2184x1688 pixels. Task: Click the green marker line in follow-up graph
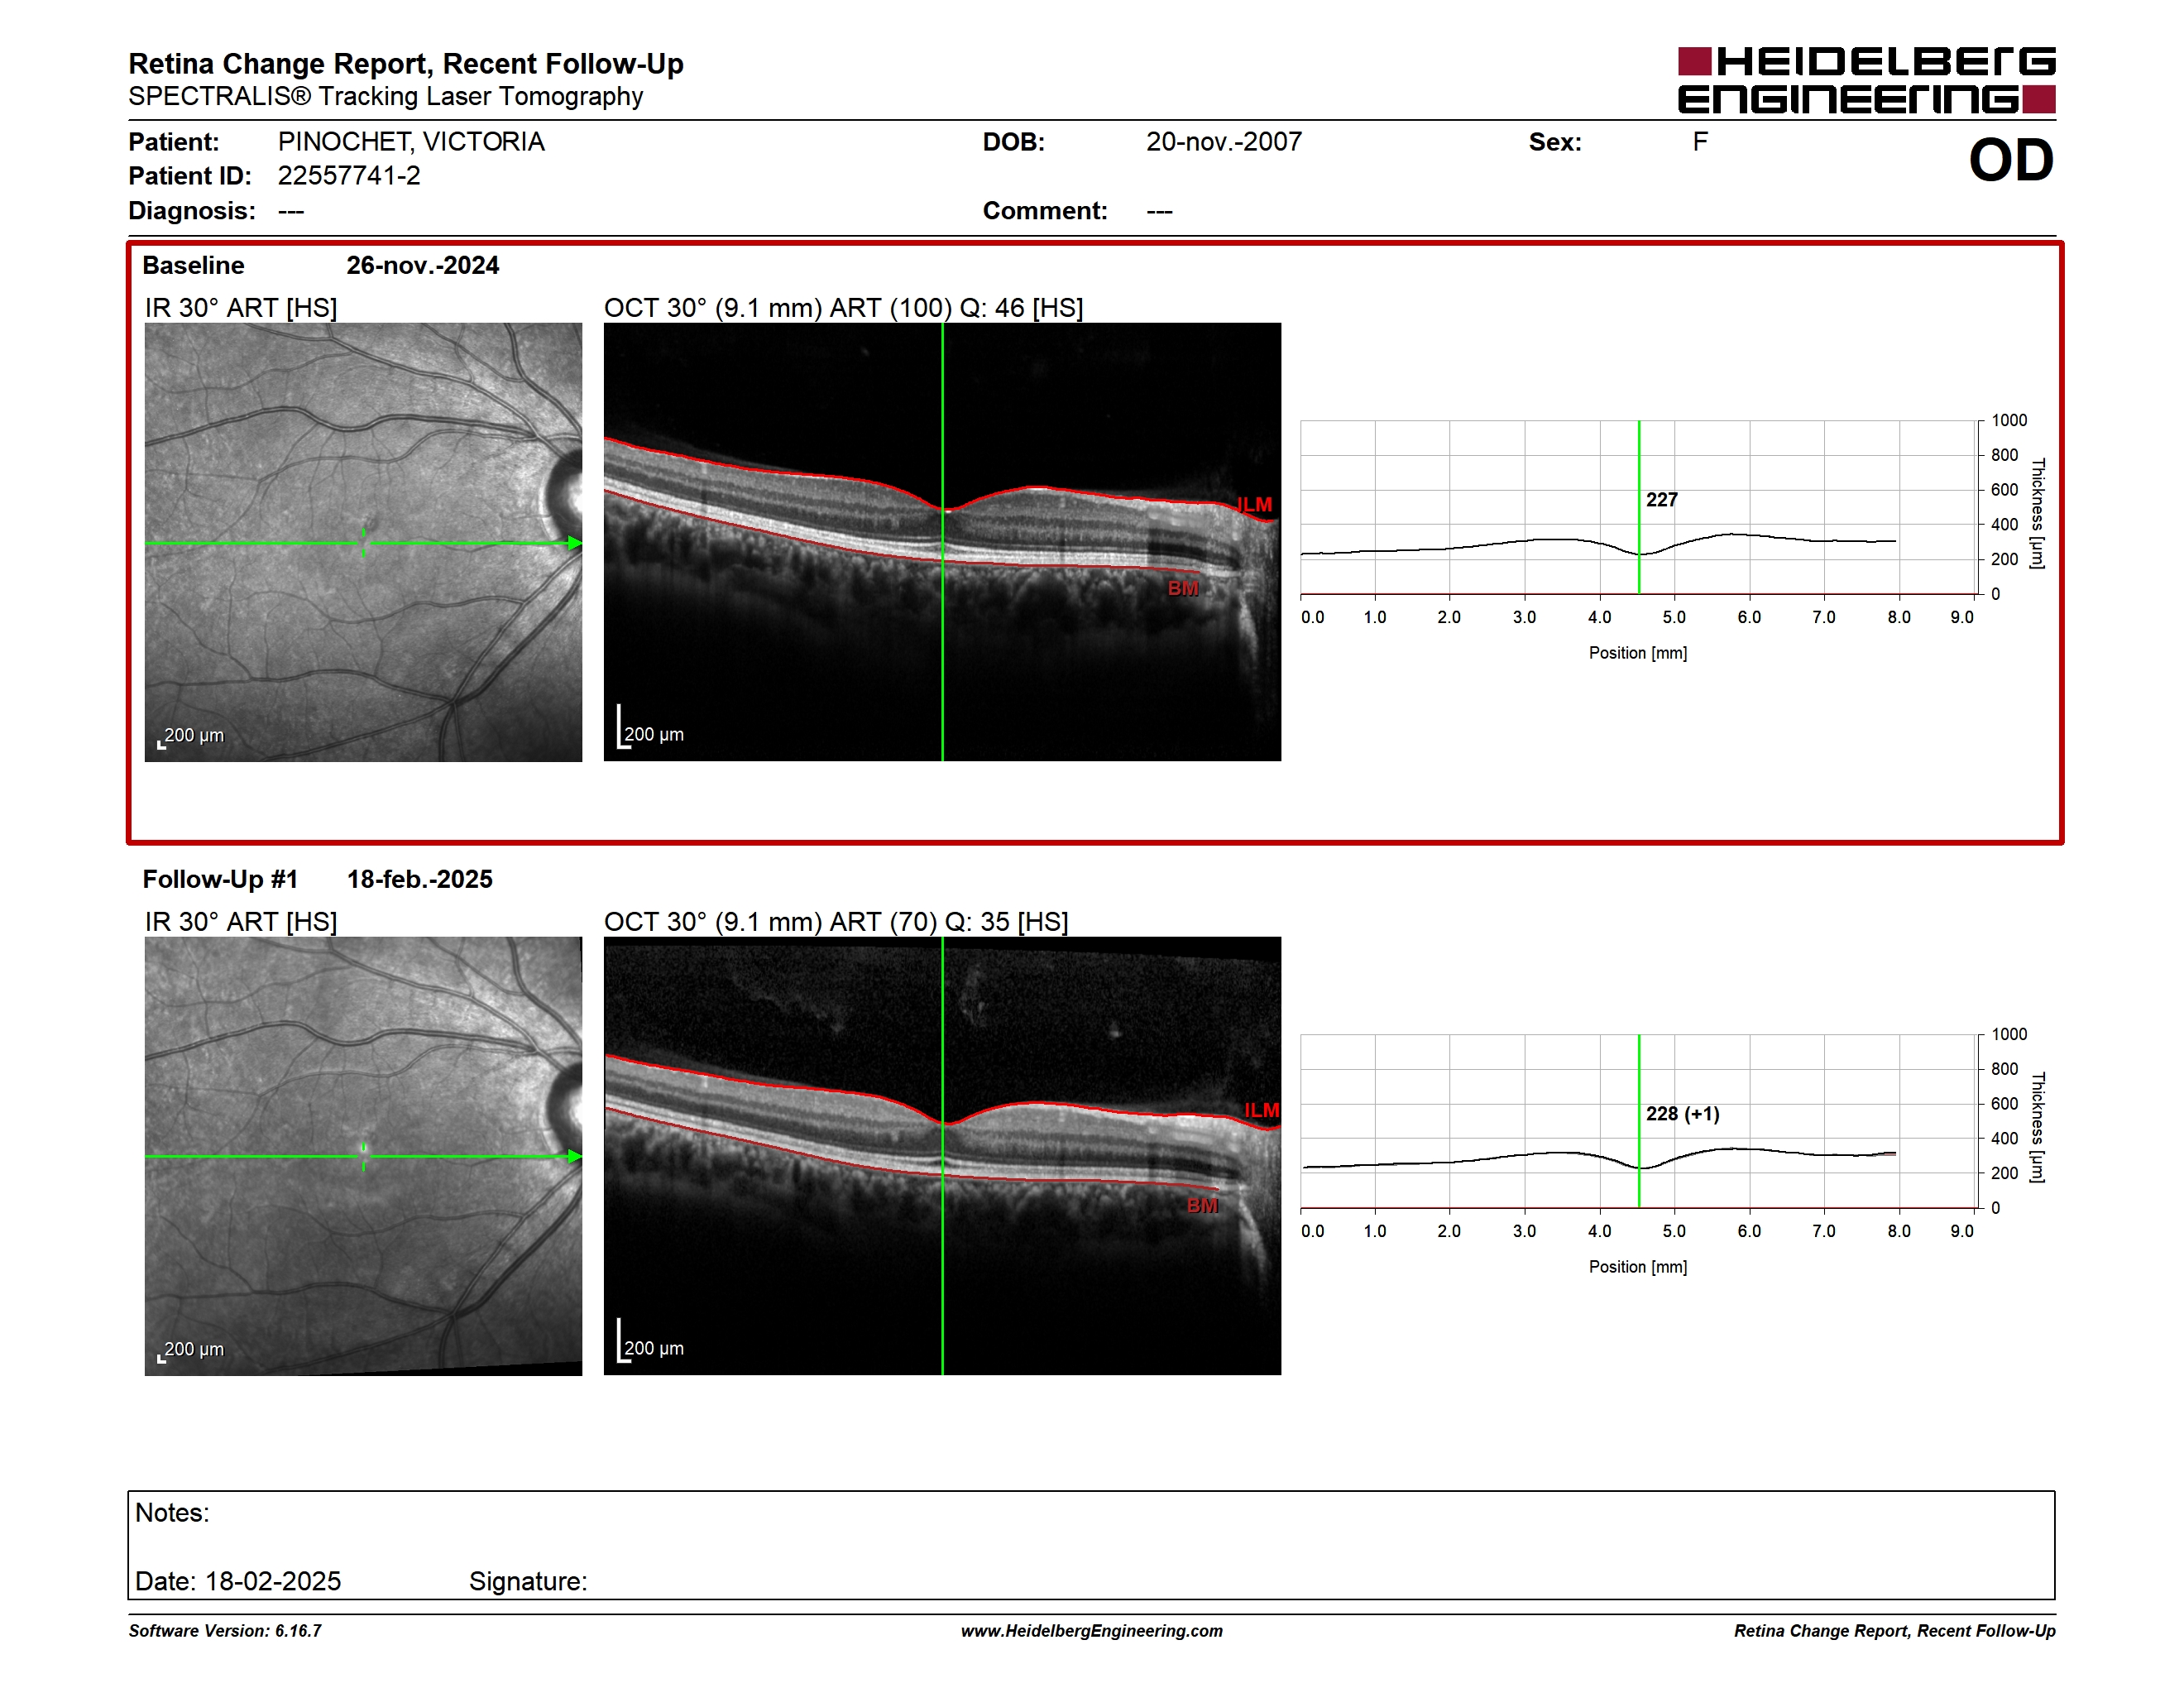1639,1121
